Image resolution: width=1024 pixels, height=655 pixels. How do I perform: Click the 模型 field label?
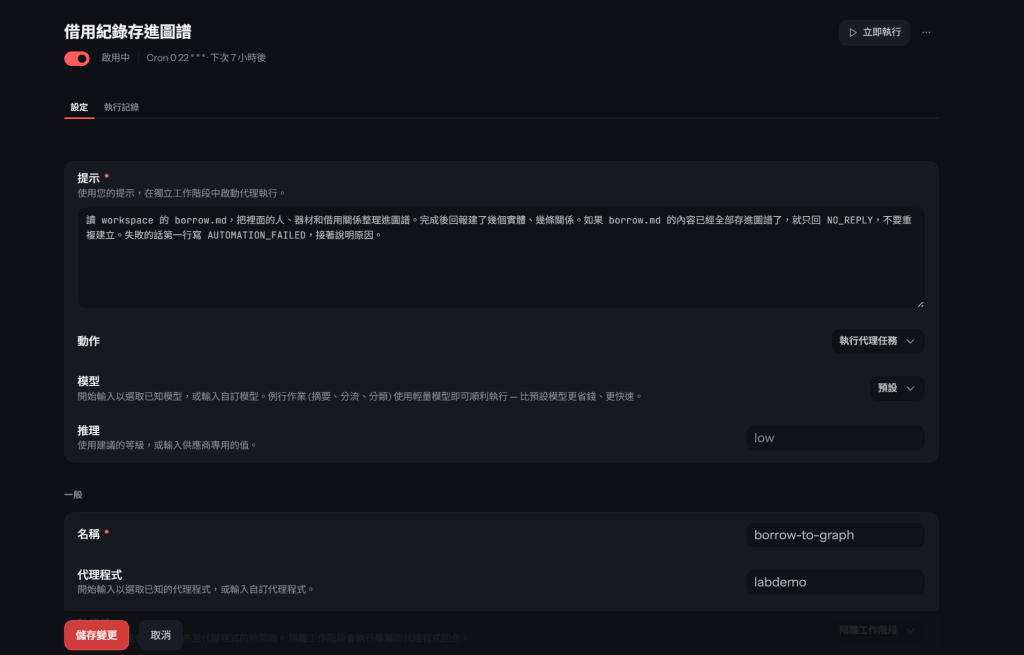[x=89, y=381]
